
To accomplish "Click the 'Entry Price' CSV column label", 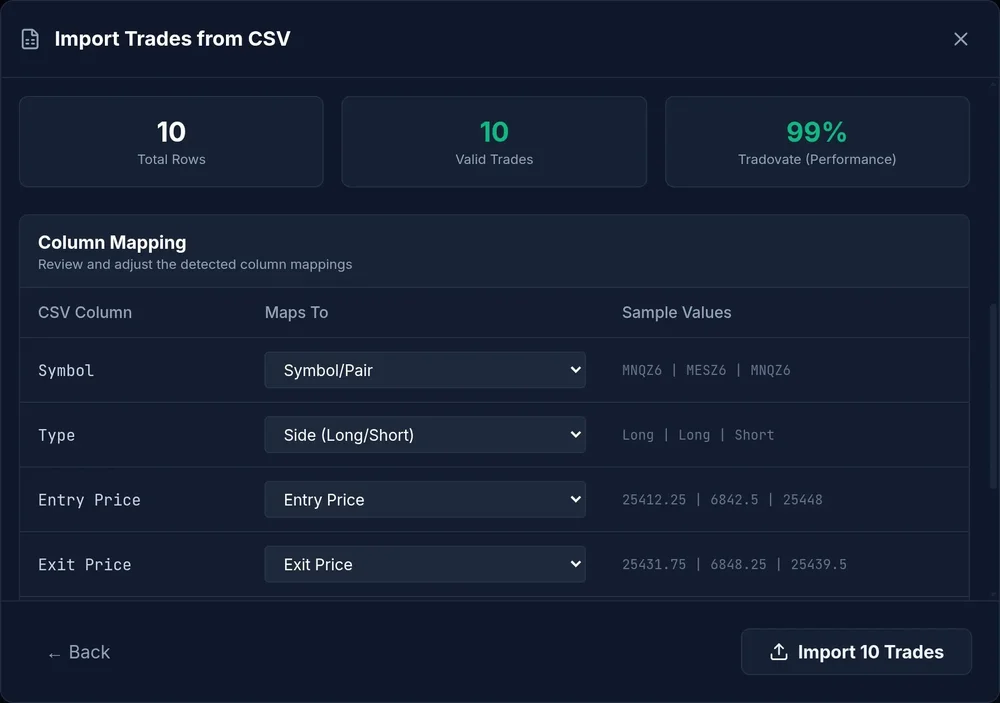I will [89, 500].
